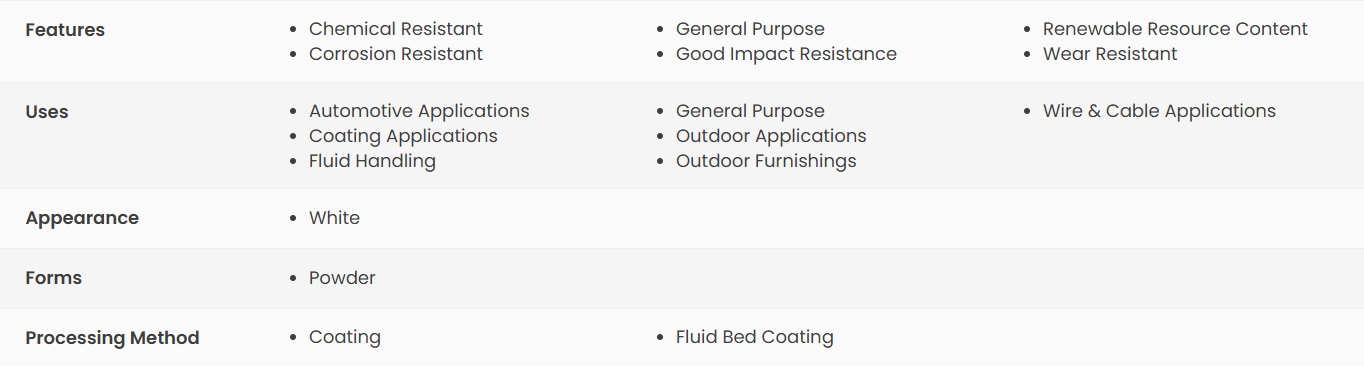Click the Chemical Resistant feature entry
Image resolution: width=1364 pixels, height=391 pixels.
click(x=396, y=29)
